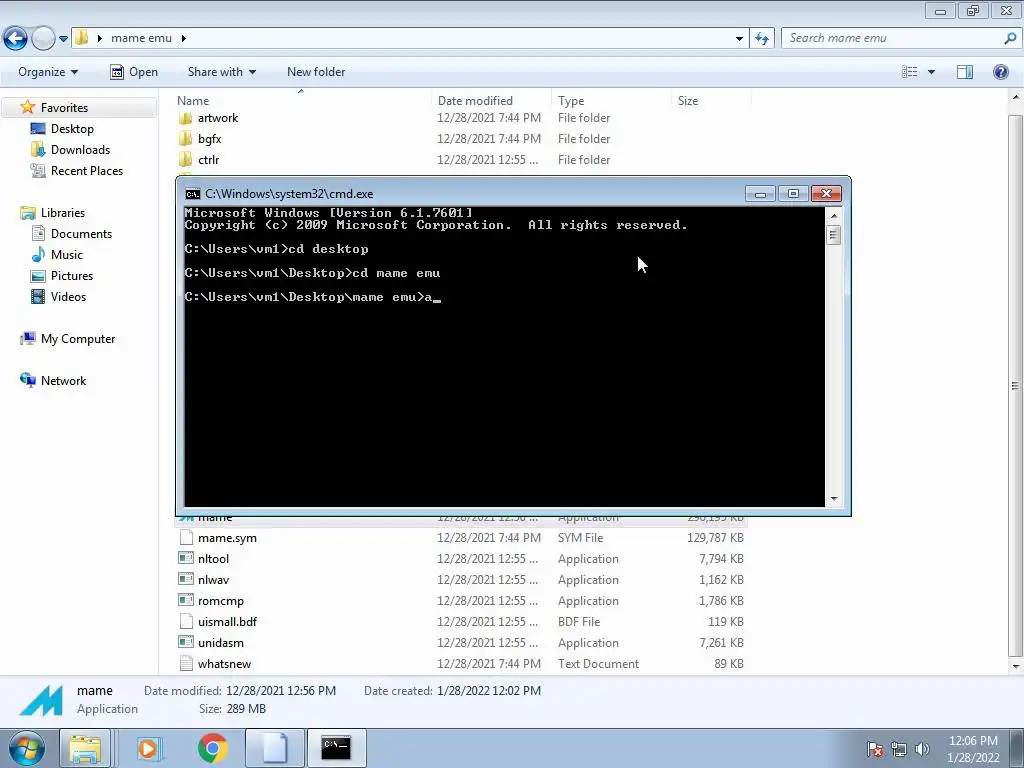Click the volume speaker tray icon
Viewport: 1024px width, 768px height.
click(922, 749)
